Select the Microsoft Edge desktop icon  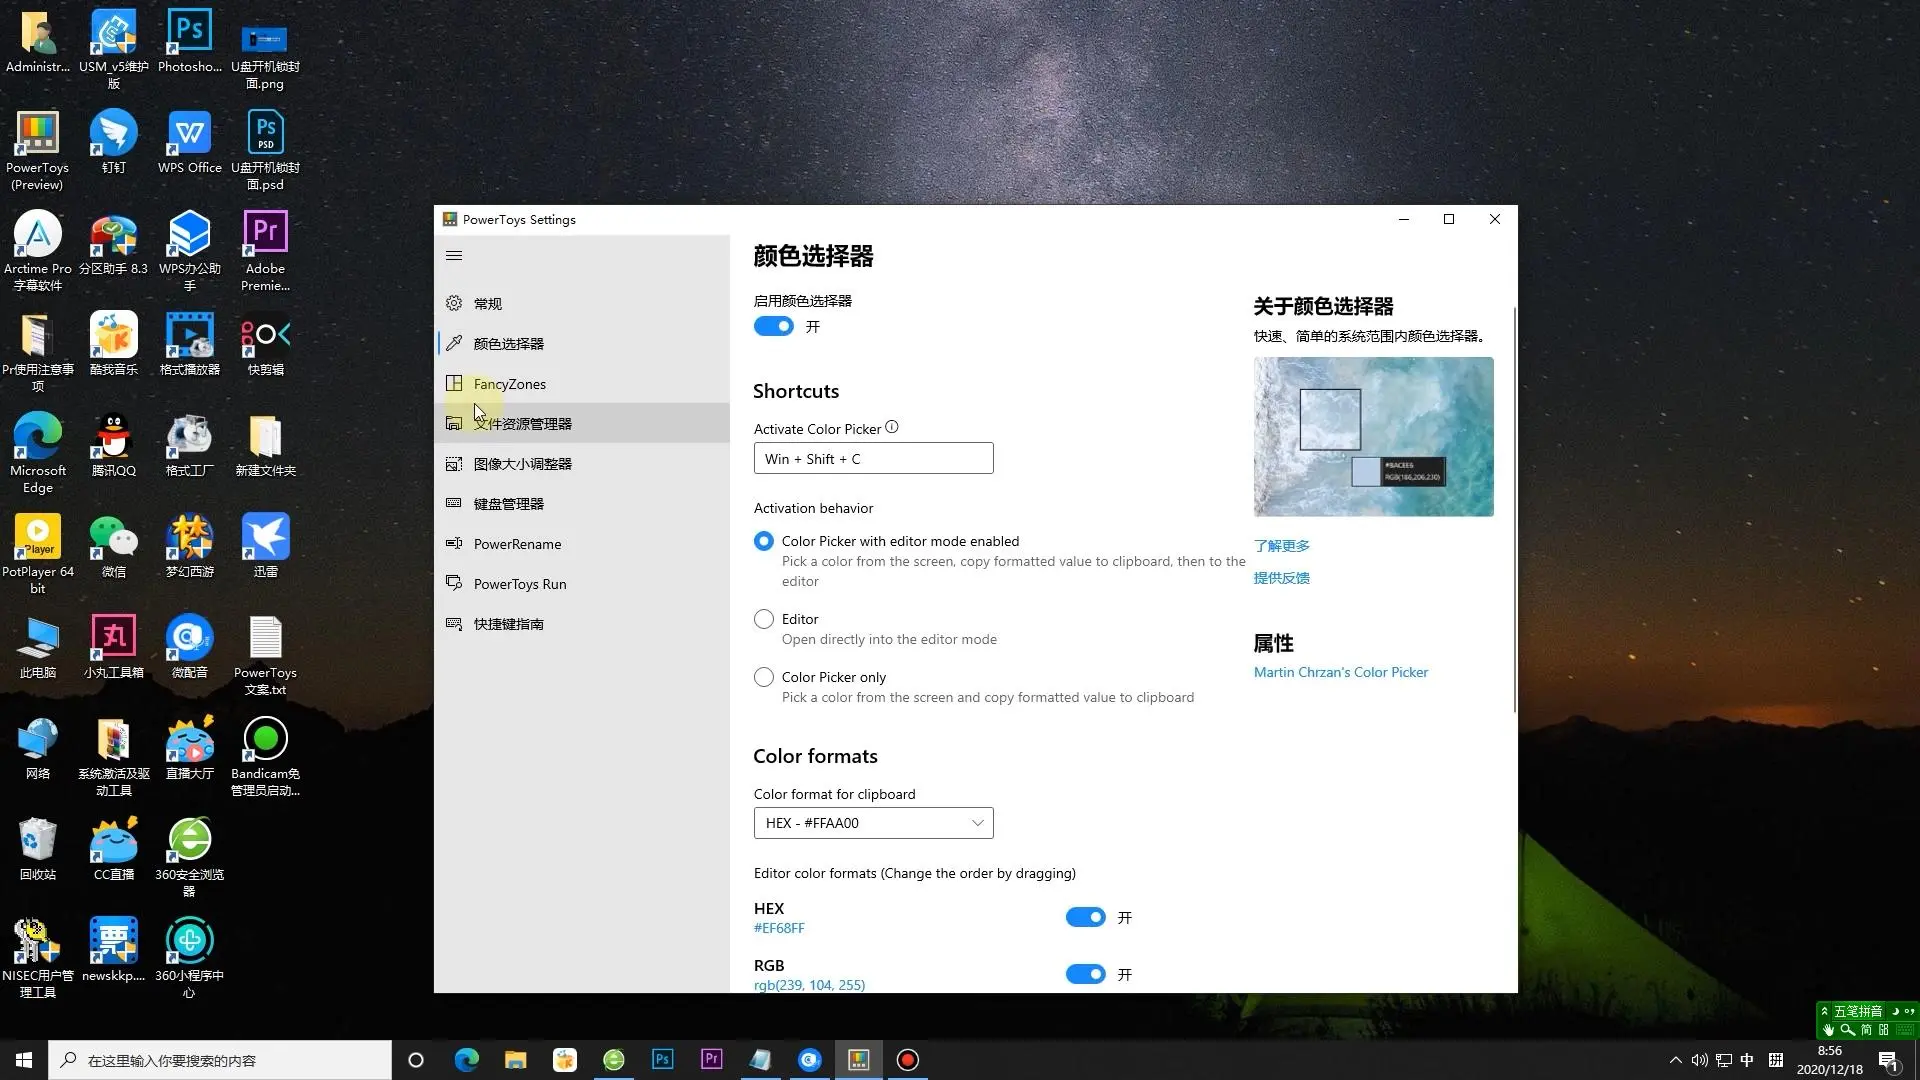click(38, 453)
